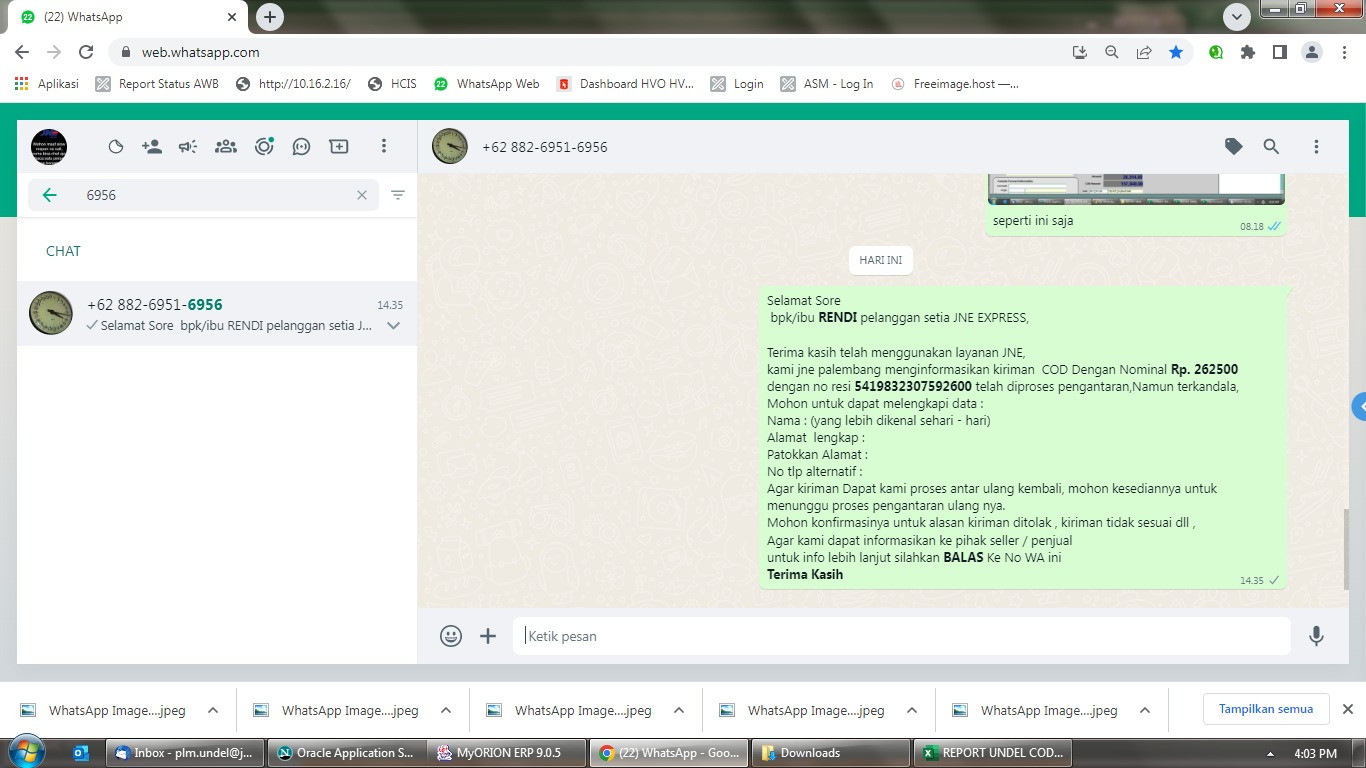Start a new chat with plus-bubble icon
This screenshot has height=768, width=1366.
339,147
